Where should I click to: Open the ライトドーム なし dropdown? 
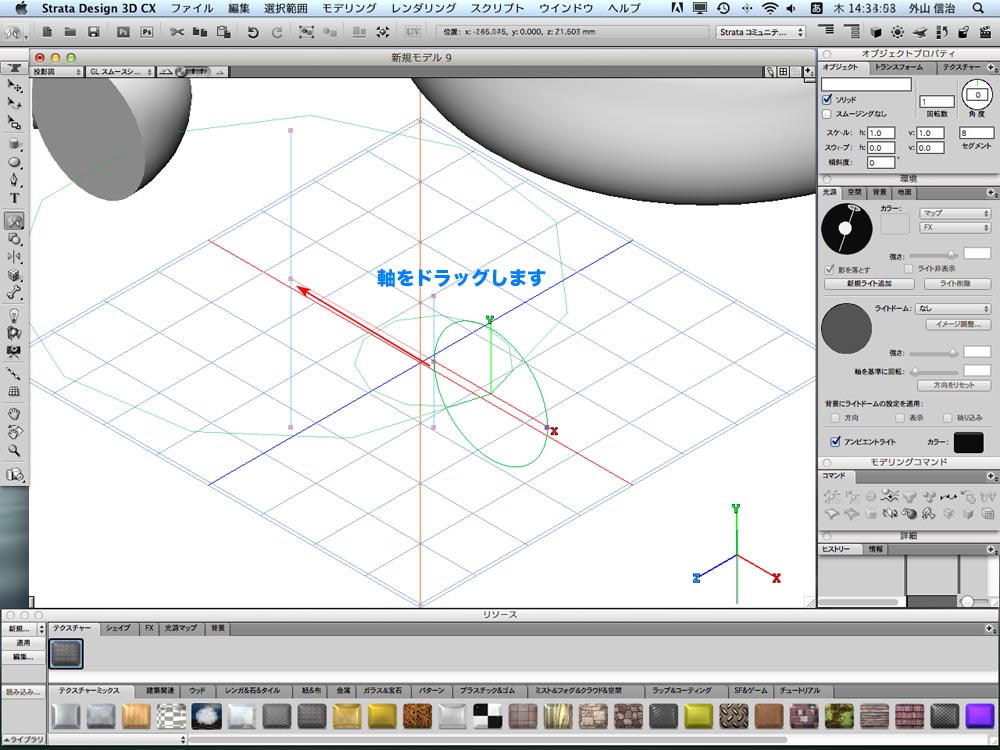pos(953,309)
